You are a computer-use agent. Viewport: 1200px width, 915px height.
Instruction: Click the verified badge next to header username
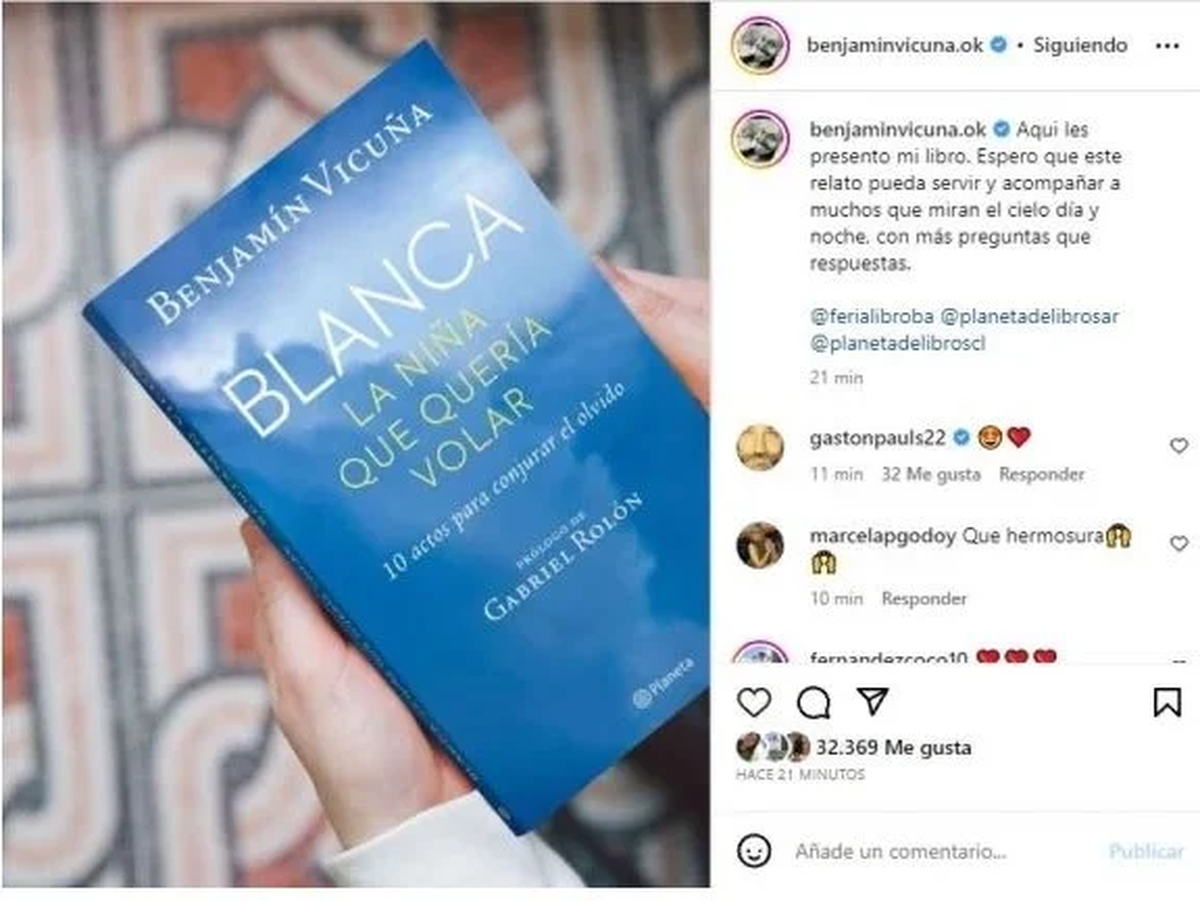pyautogui.click(x=998, y=46)
